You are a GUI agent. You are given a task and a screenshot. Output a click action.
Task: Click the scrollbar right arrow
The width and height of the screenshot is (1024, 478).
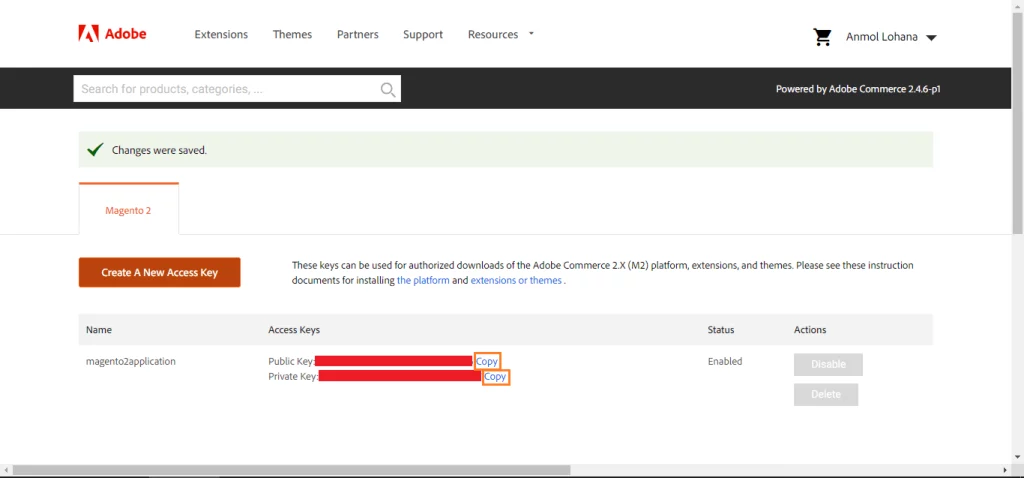click(1004, 470)
